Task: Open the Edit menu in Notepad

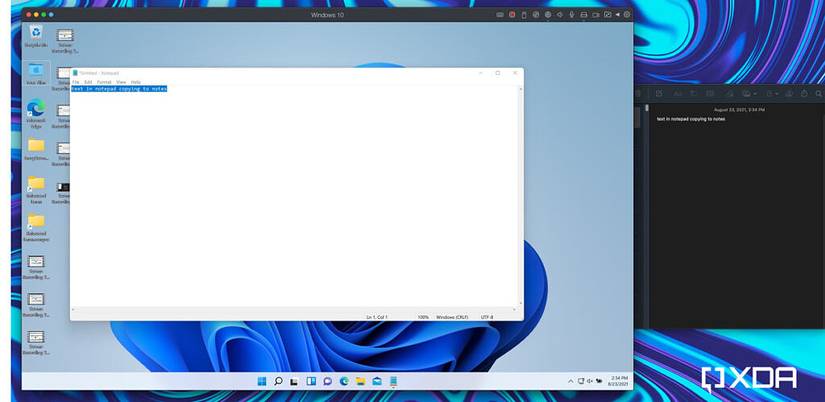Action: pos(88,82)
